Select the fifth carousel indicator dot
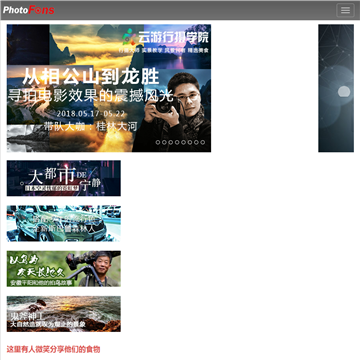Viewport: 360px width, 360px height. (x=183, y=142)
